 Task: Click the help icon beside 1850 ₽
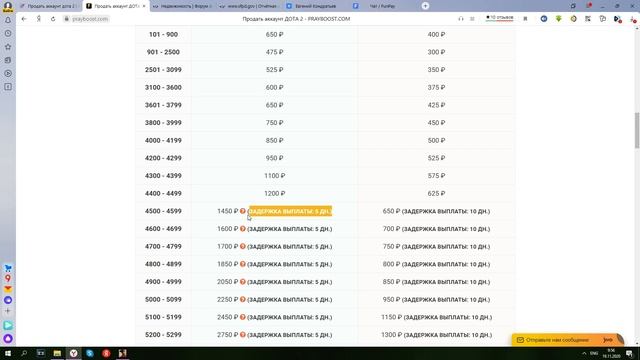coord(242,264)
